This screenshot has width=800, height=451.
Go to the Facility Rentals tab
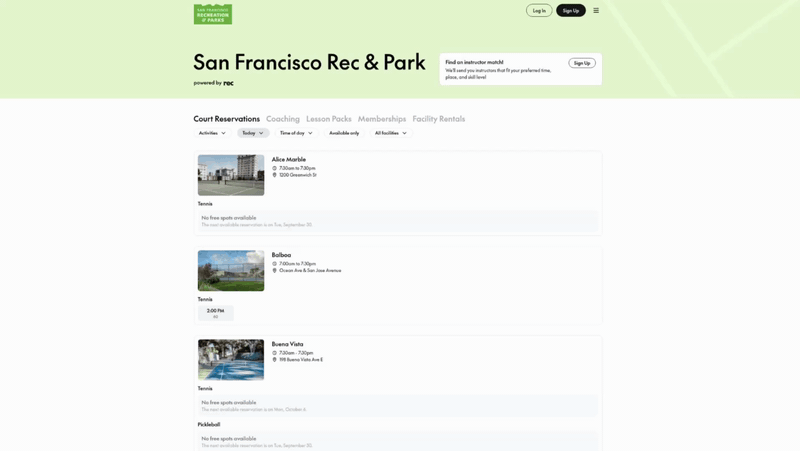click(x=438, y=119)
